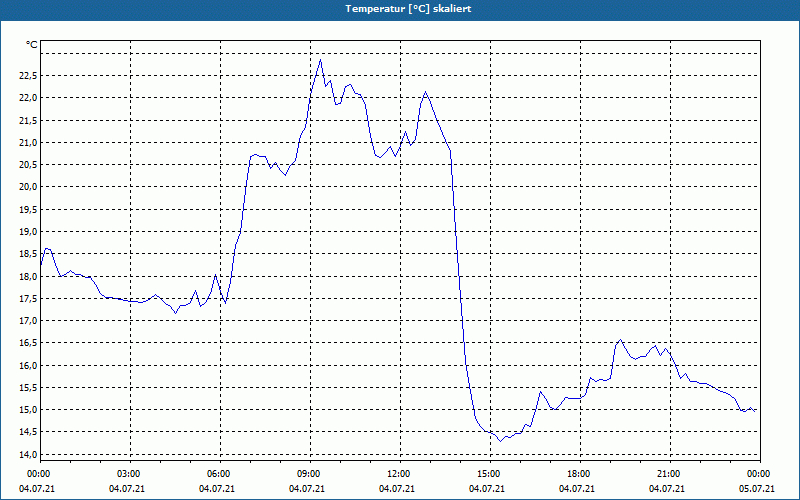
Task: Select the 09:00 x-axis time label
Action: coord(310,474)
